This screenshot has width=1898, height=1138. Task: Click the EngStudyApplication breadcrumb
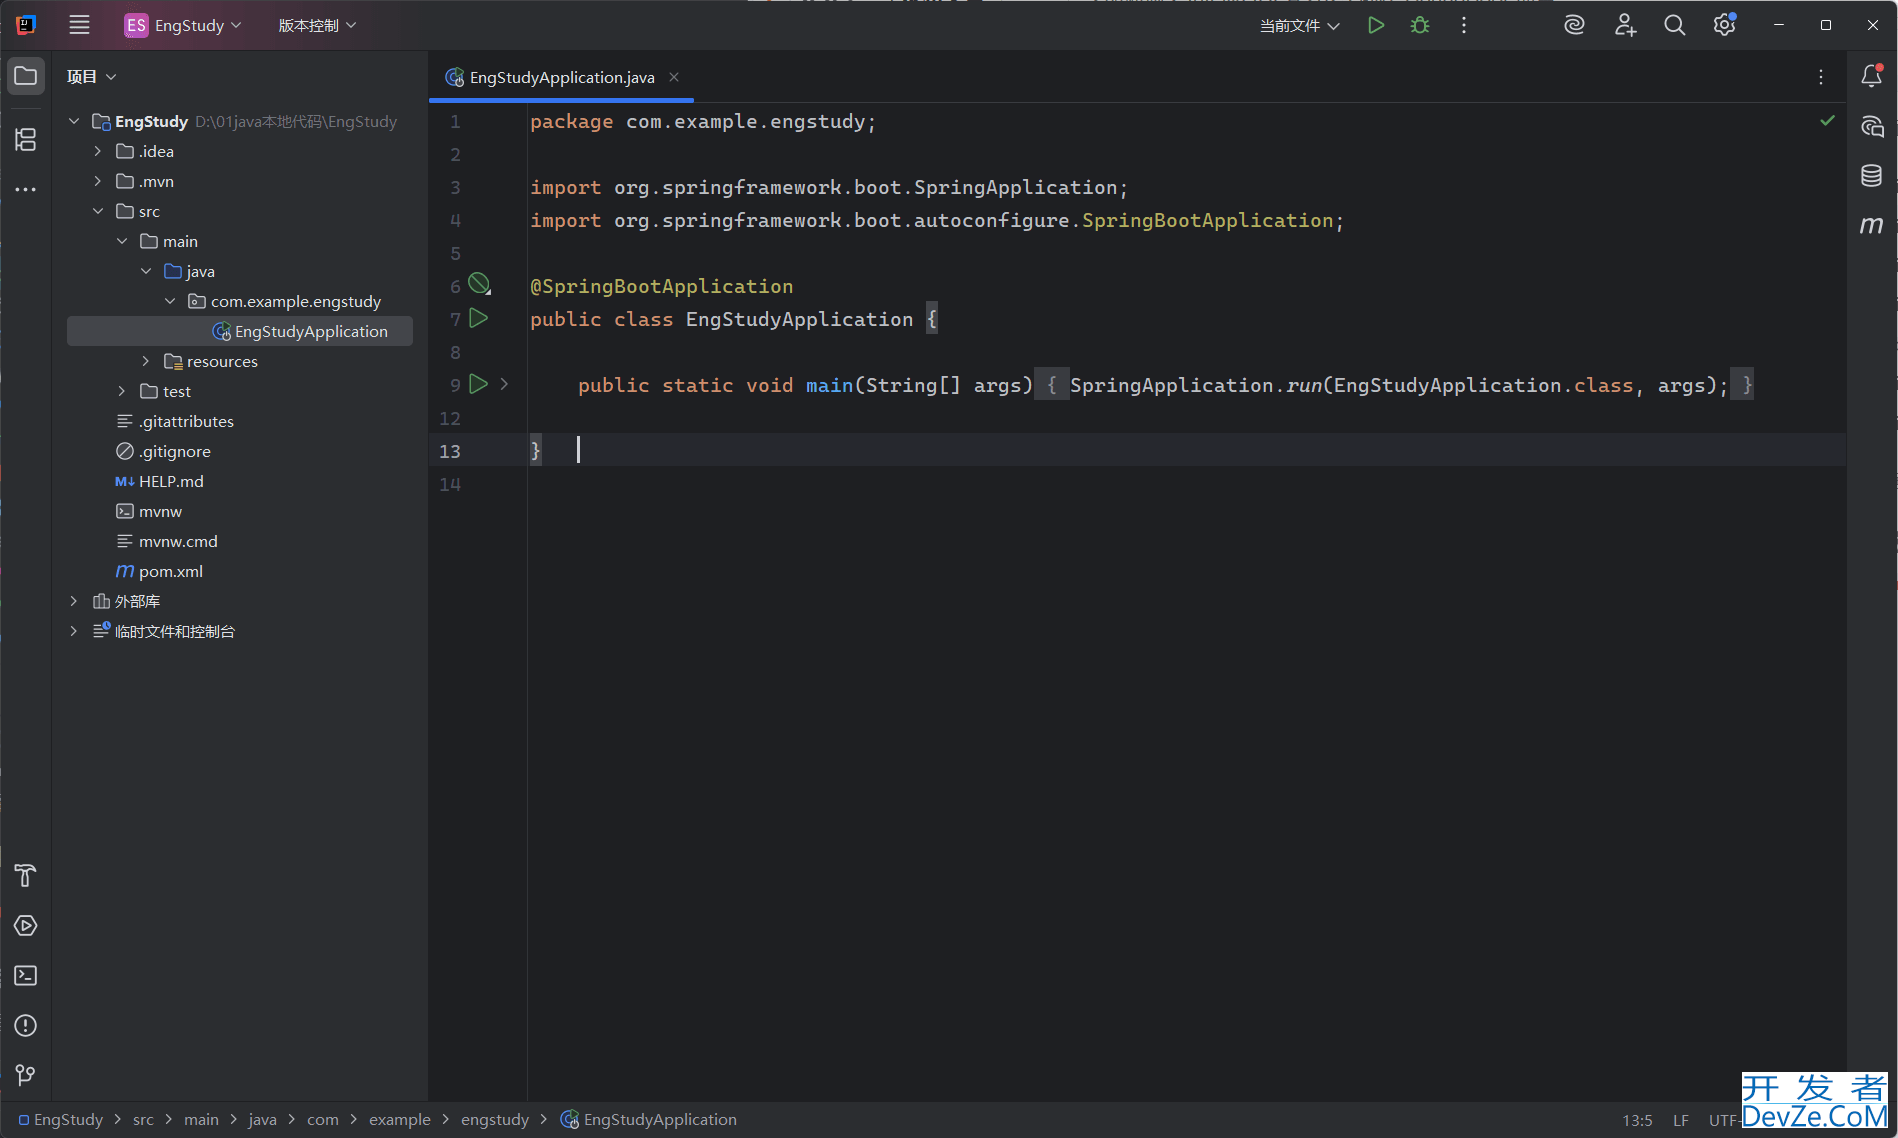coord(649,1120)
